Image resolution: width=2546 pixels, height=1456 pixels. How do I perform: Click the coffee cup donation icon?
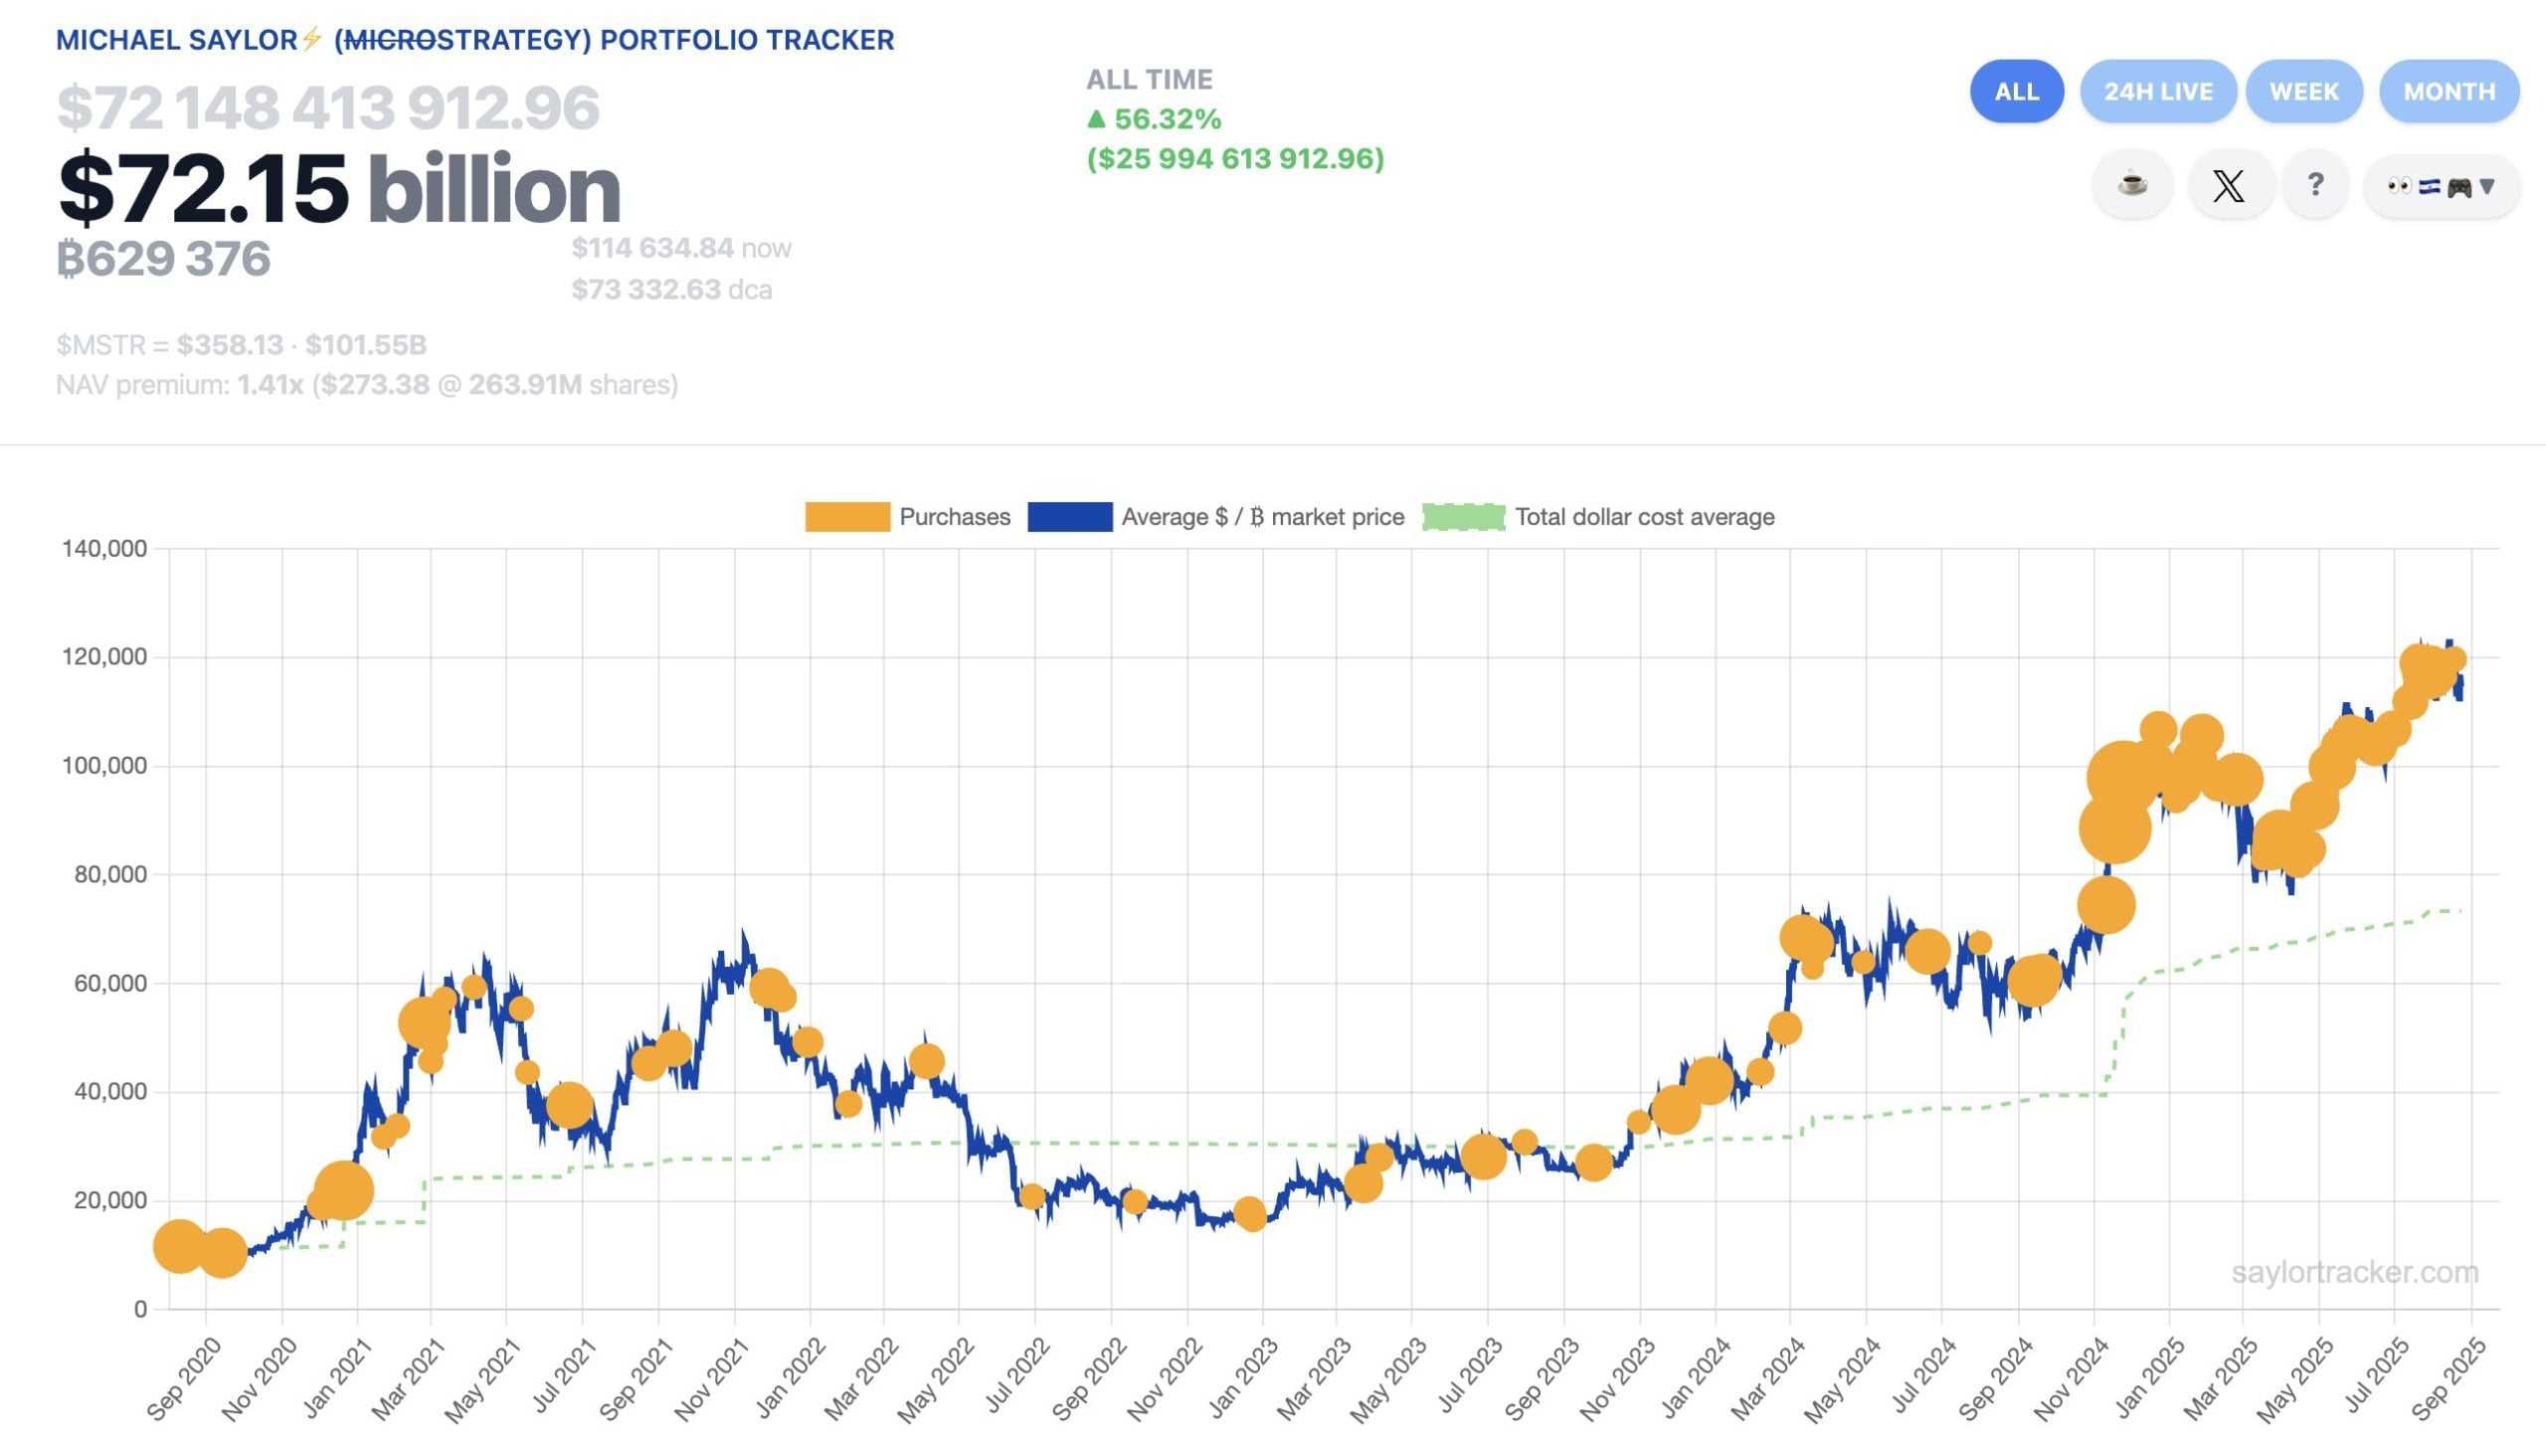(2133, 185)
